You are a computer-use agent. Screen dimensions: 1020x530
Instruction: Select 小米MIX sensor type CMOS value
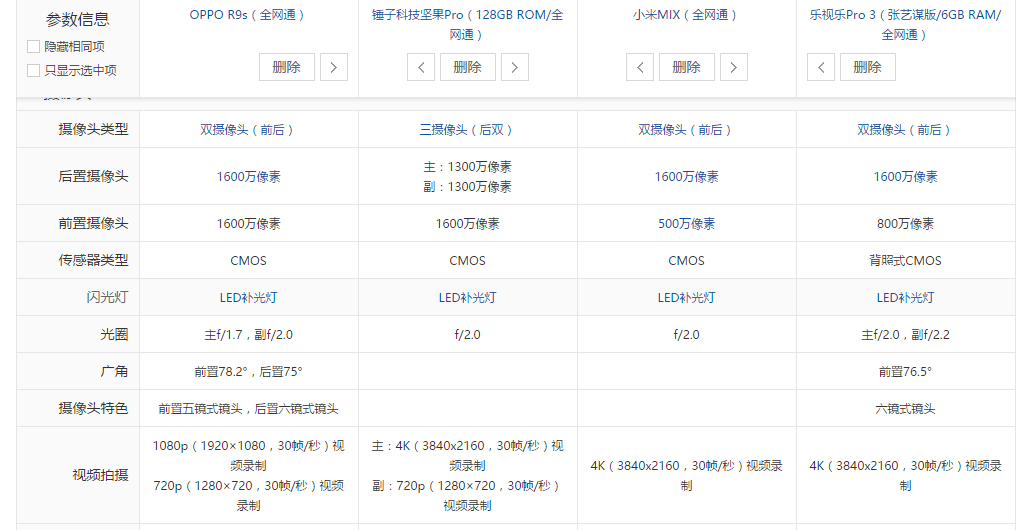click(x=686, y=261)
